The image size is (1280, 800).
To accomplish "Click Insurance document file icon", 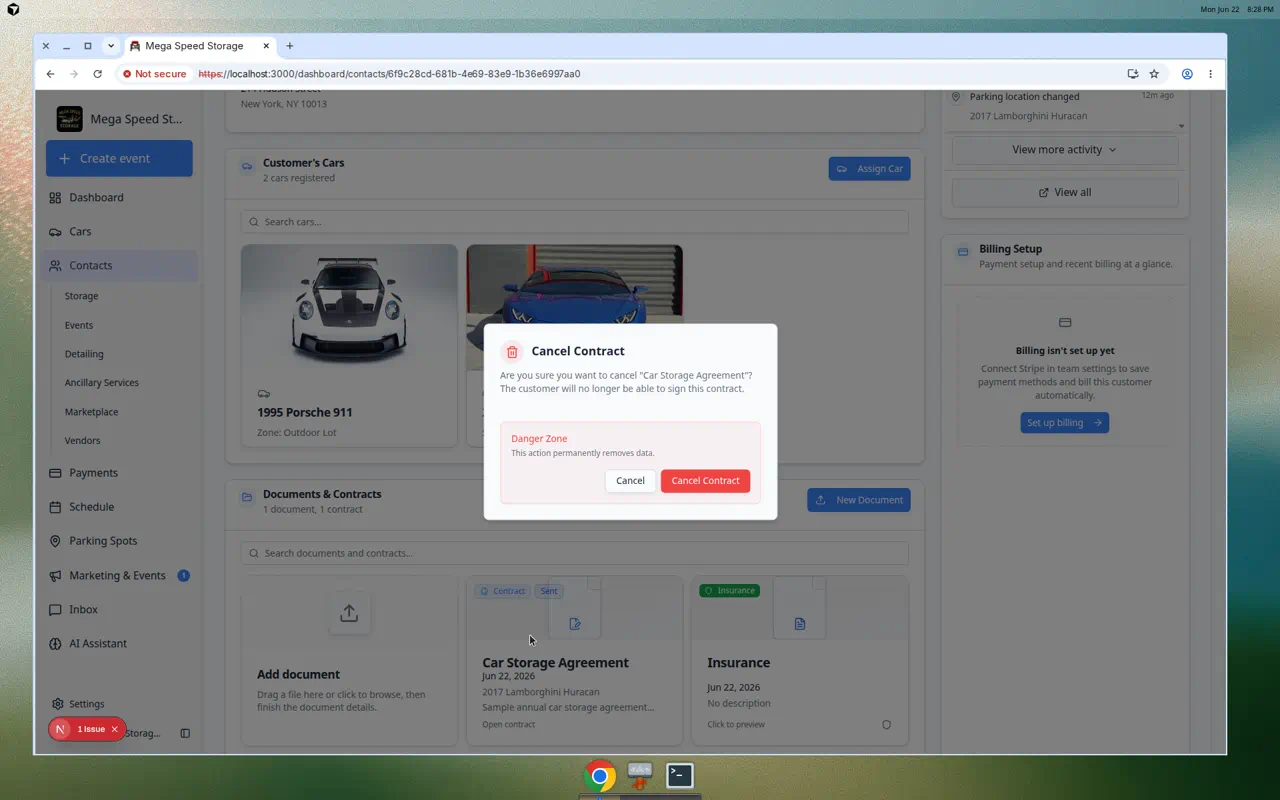I will coord(800,624).
